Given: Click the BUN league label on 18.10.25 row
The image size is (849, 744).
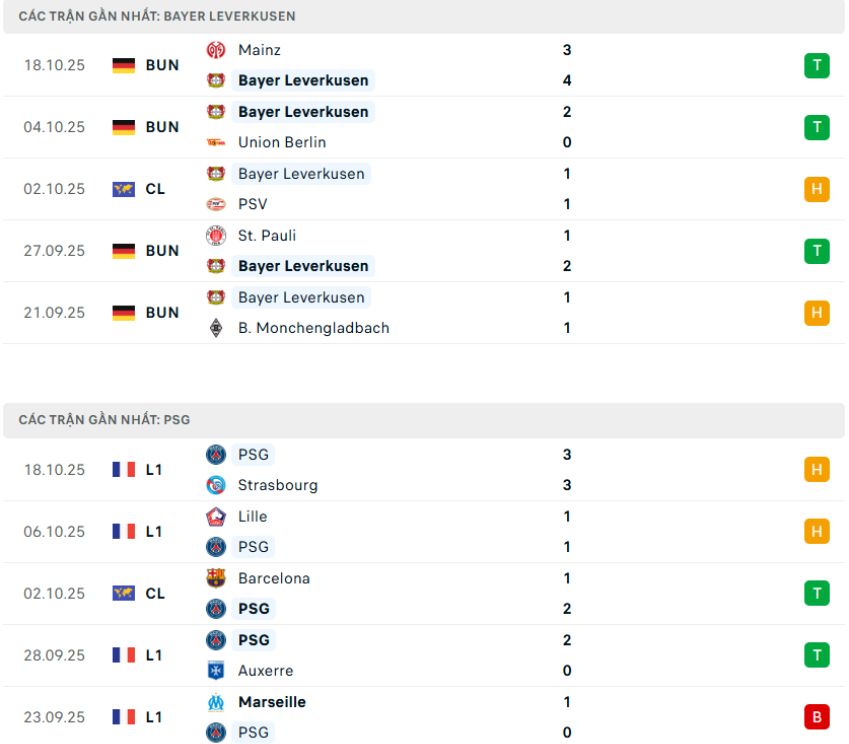Looking at the screenshot, I should click(x=161, y=65).
